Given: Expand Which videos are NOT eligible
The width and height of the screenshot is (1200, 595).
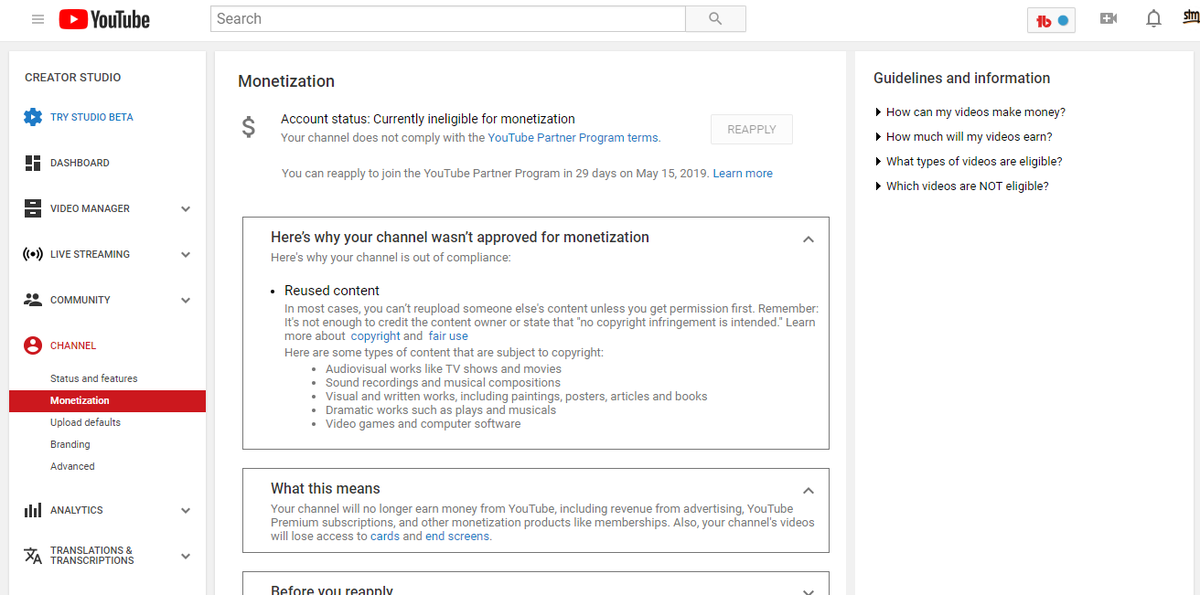Looking at the screenshot, I should pos(961,186).
